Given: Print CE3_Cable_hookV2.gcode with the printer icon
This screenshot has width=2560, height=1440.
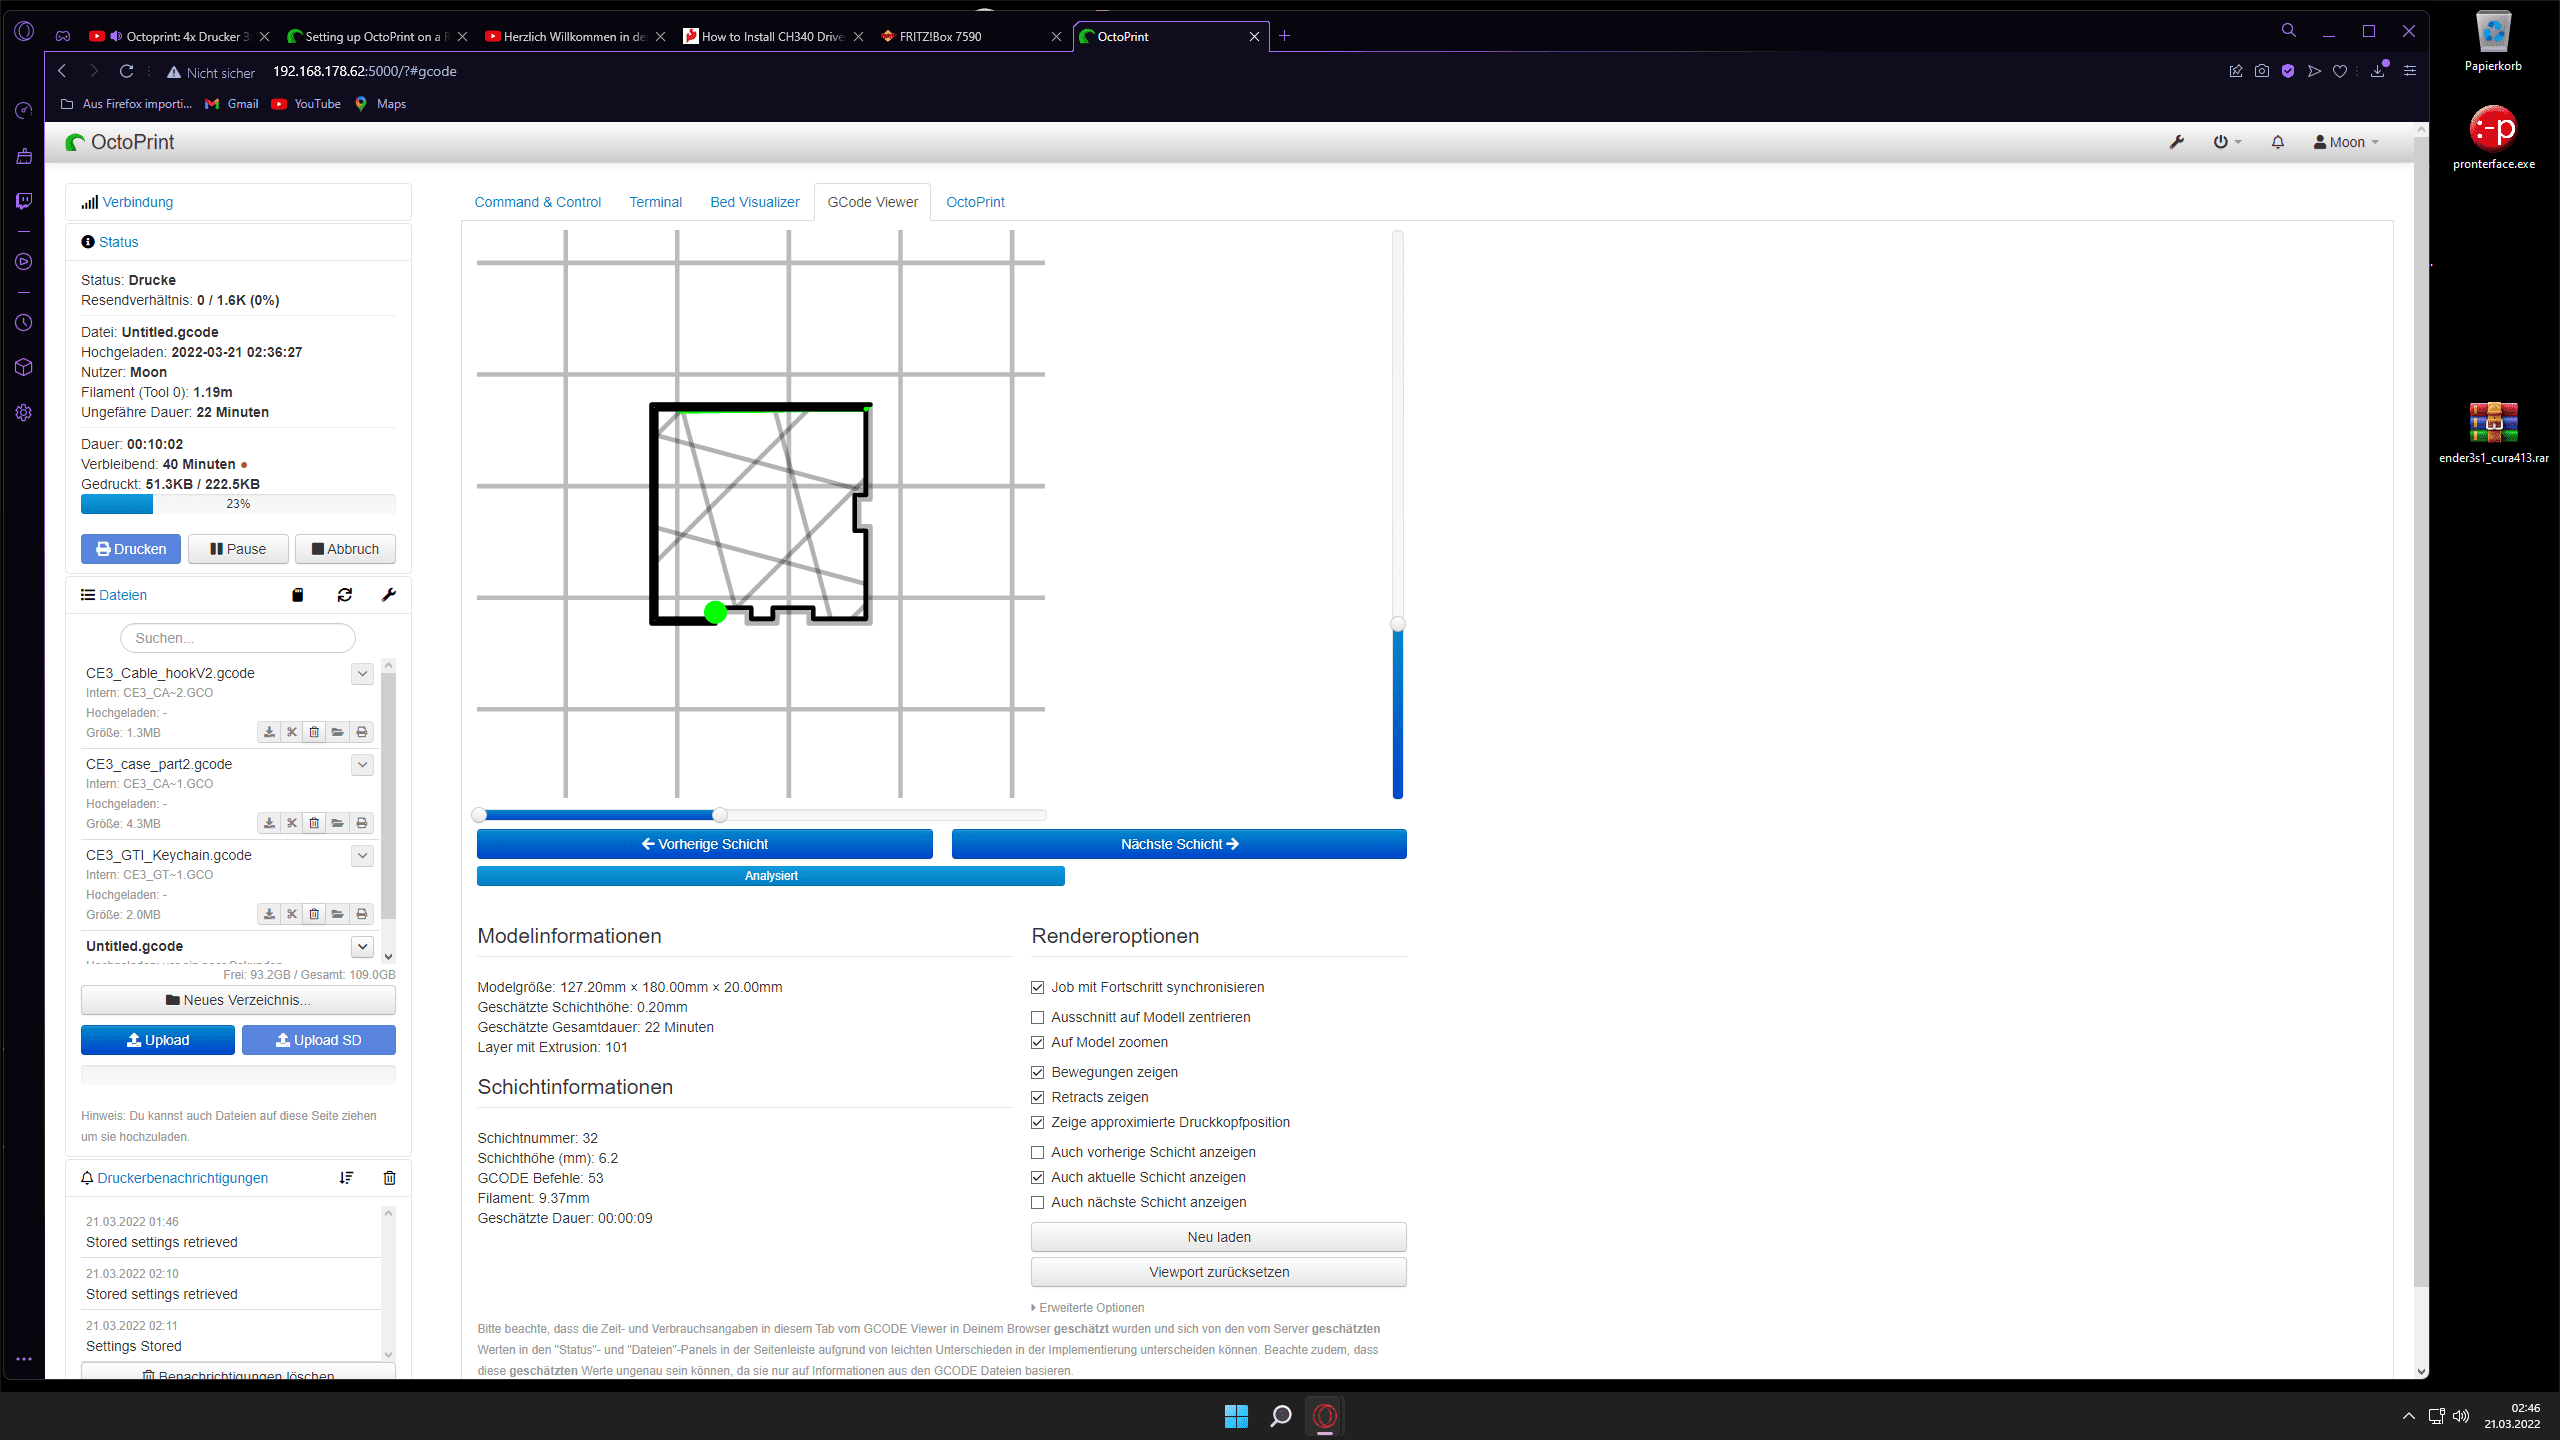Looking at the screenshot, I should click(362, 732).
